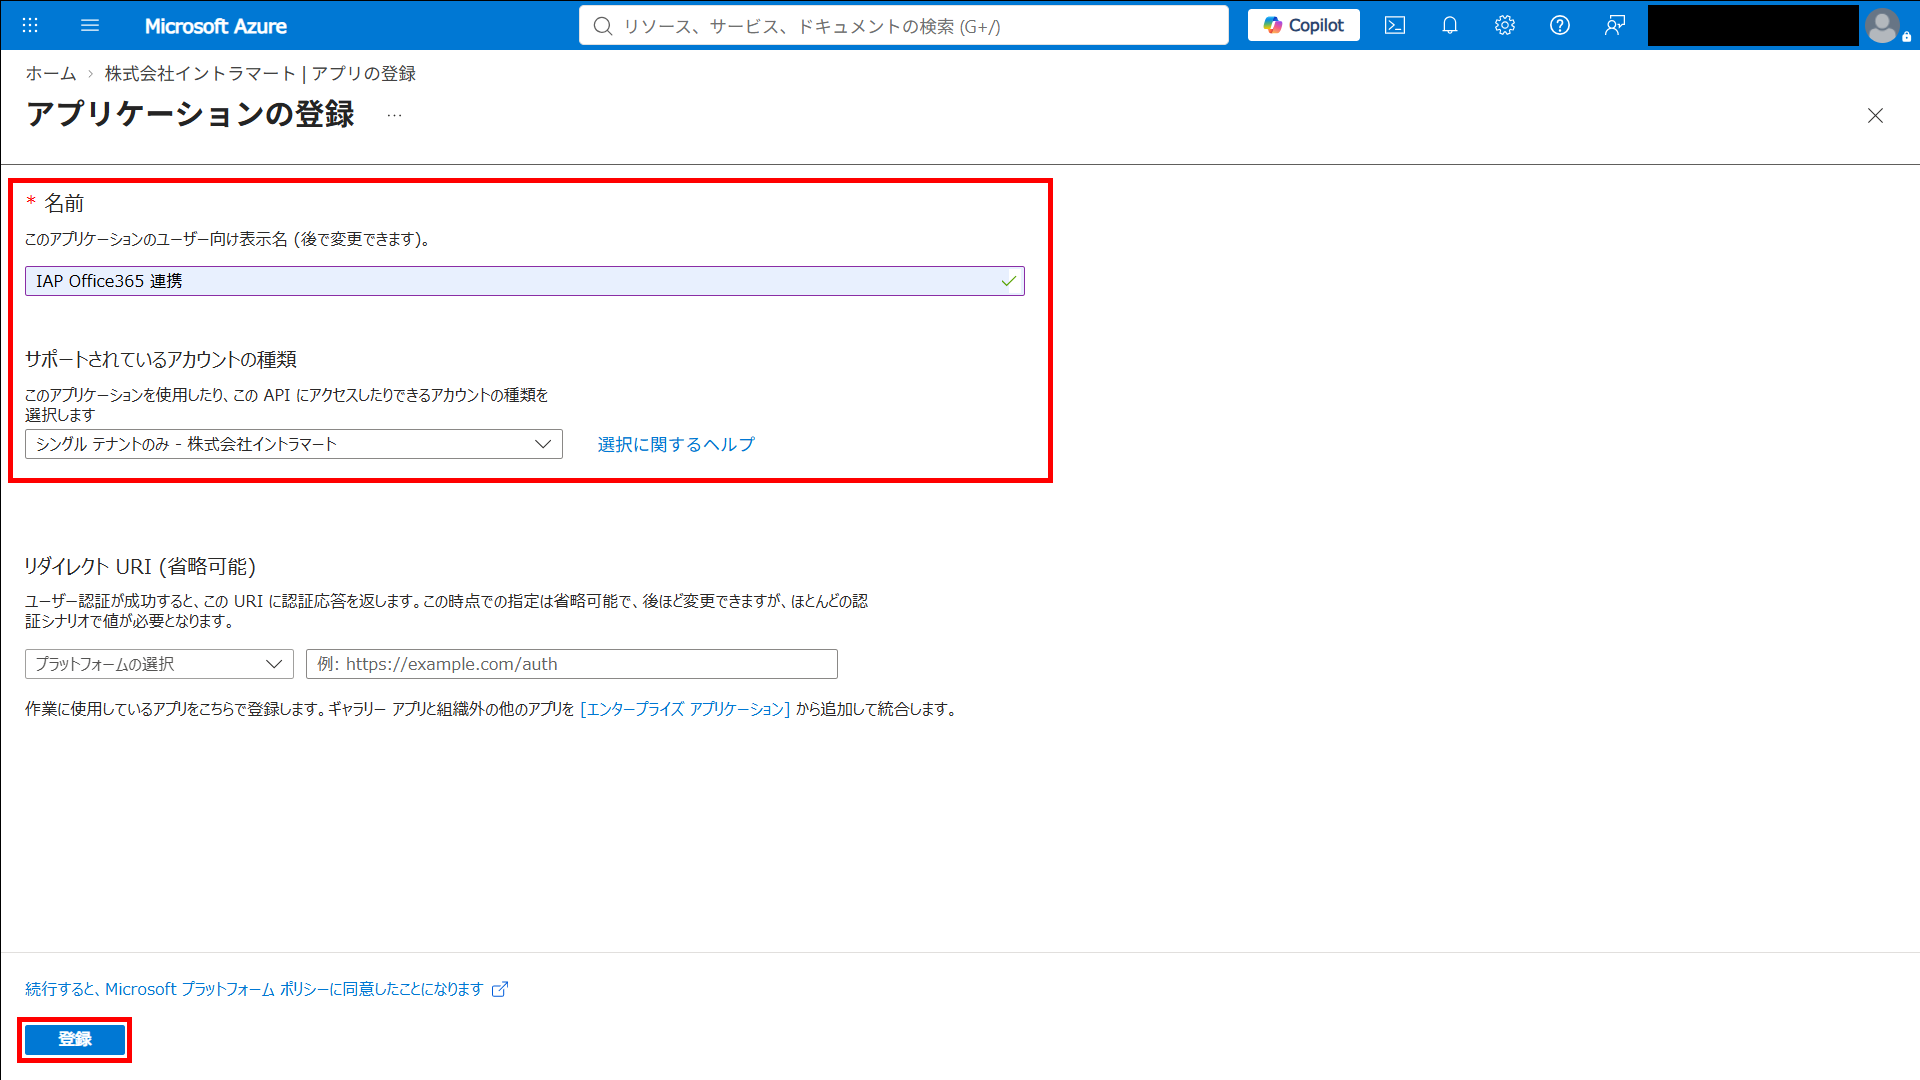
Task: Click the external link icon after policy text
Action: click(x=500, y=989)
